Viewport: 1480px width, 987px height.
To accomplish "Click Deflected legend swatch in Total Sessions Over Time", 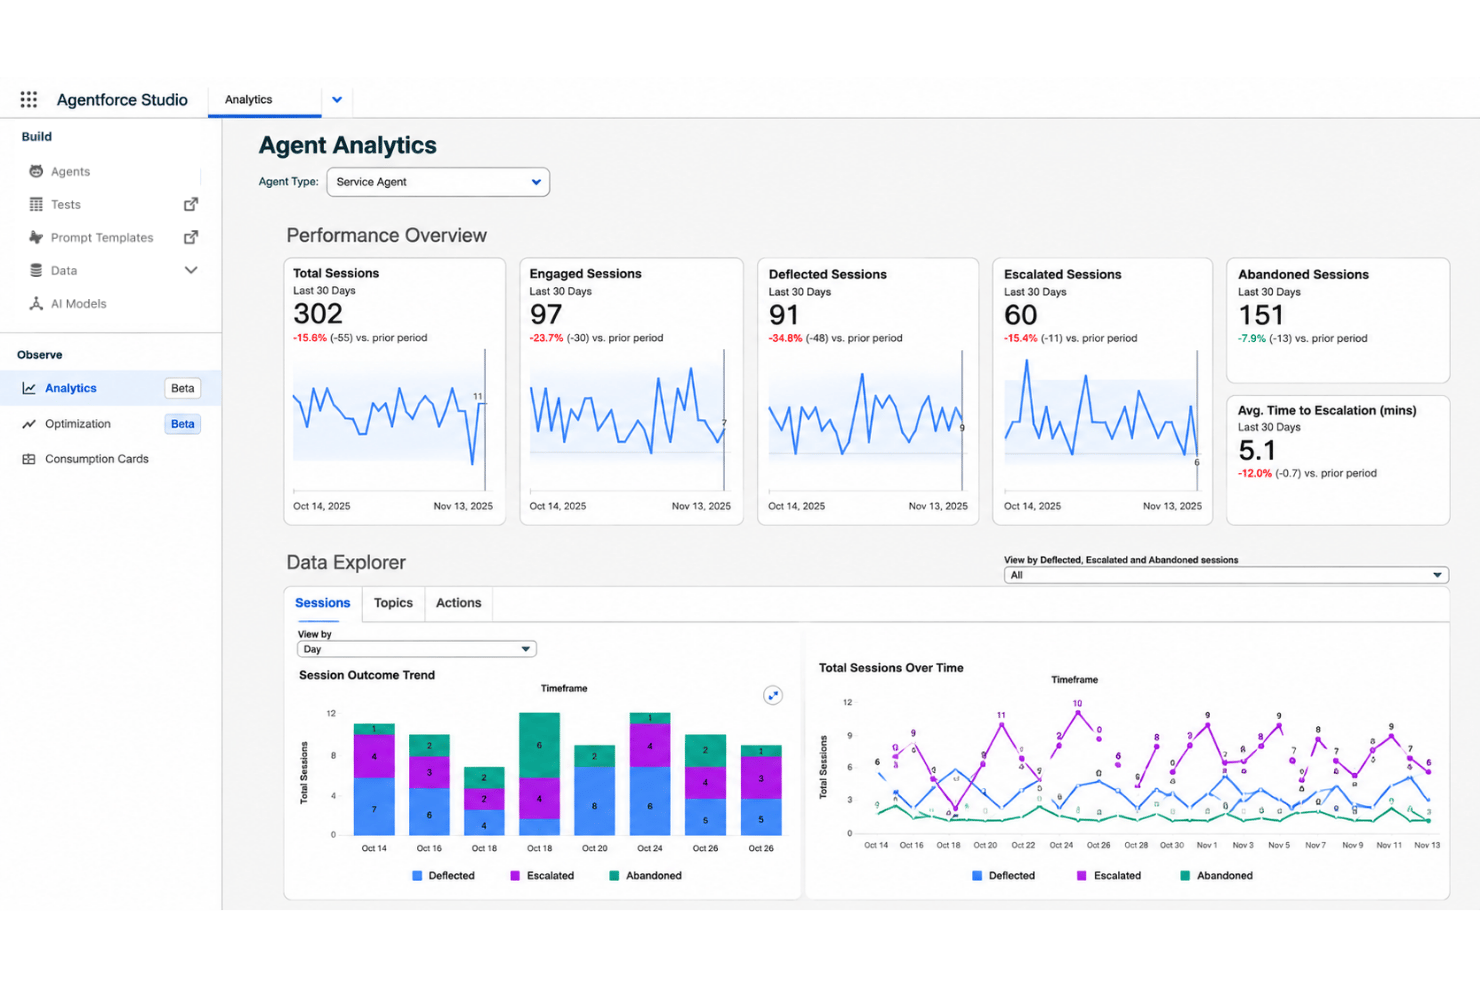I will tap(977, 875).
